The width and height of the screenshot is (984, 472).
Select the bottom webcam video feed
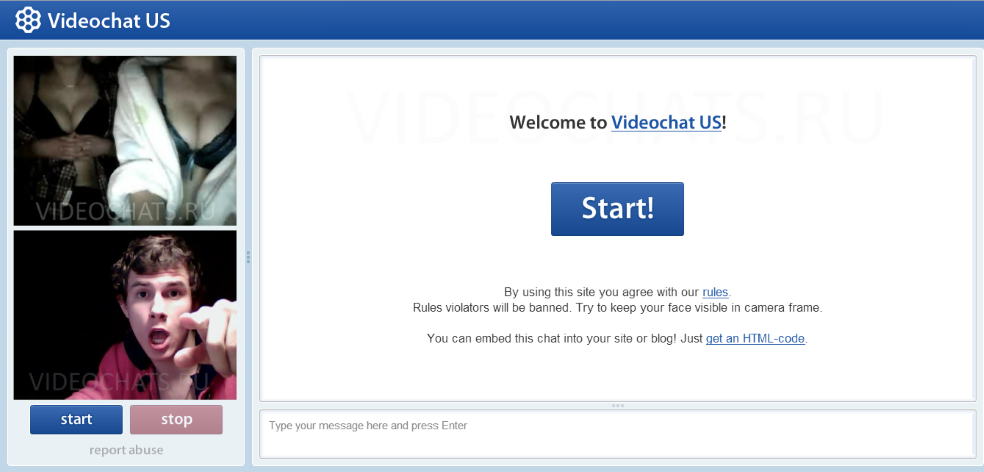coord(126,315)
